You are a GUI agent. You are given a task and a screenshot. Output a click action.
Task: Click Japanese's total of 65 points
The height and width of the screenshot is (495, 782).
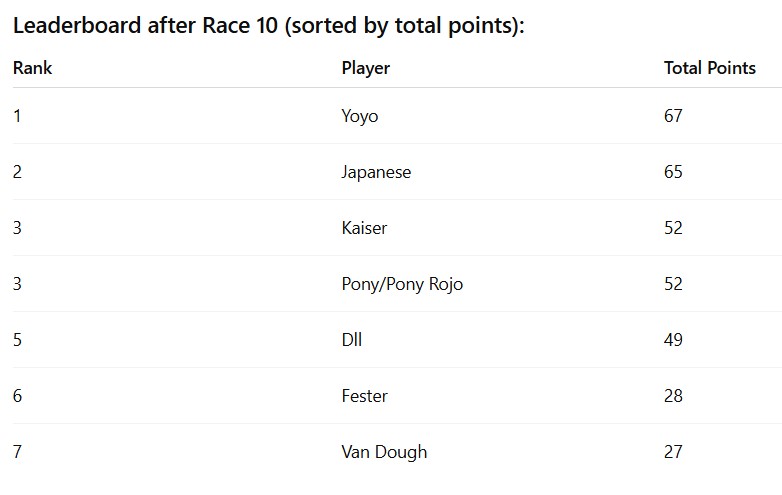673,172
